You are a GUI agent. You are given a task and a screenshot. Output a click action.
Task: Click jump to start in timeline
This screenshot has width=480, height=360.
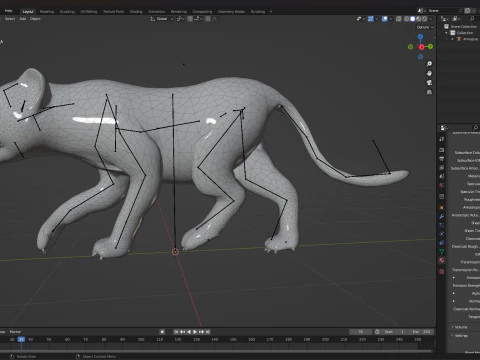pos(176,332)
